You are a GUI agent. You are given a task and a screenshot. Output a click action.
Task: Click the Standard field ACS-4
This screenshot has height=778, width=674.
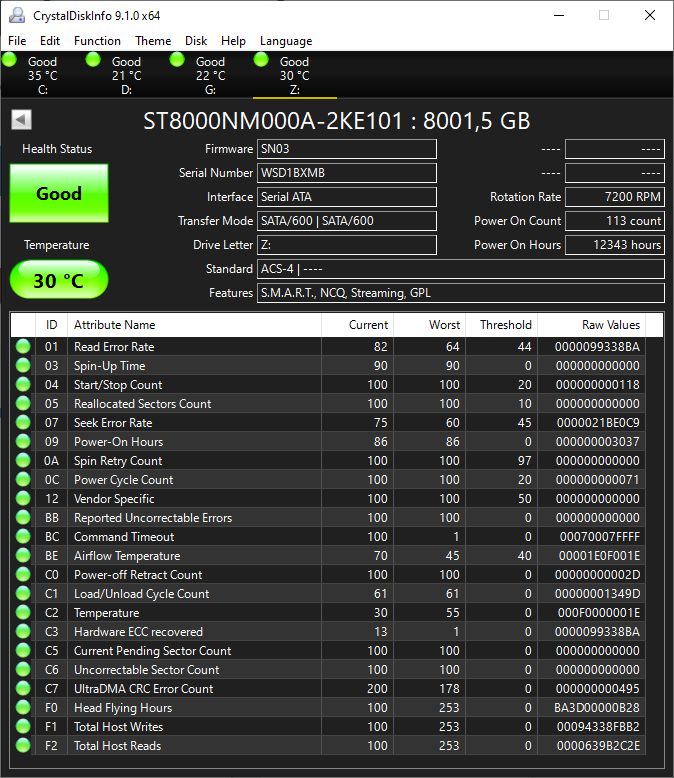461,269
